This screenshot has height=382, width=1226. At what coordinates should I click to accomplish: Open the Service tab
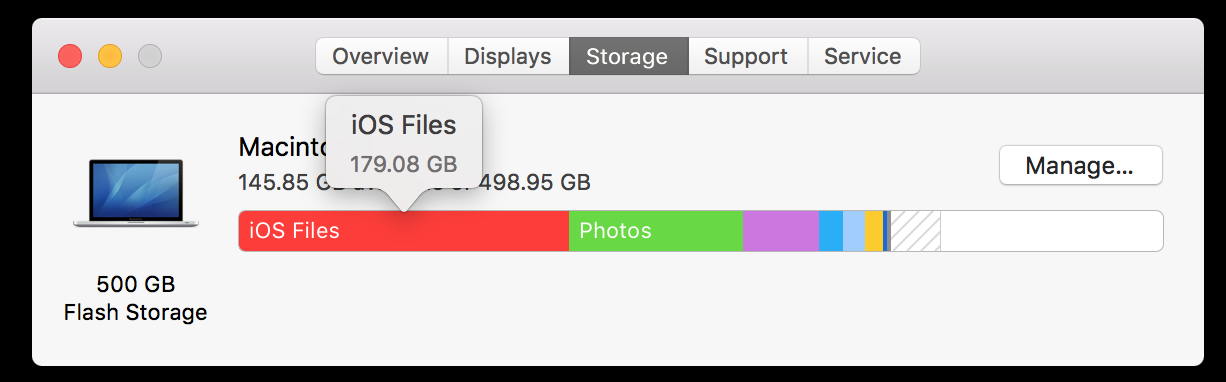(863, 56)
